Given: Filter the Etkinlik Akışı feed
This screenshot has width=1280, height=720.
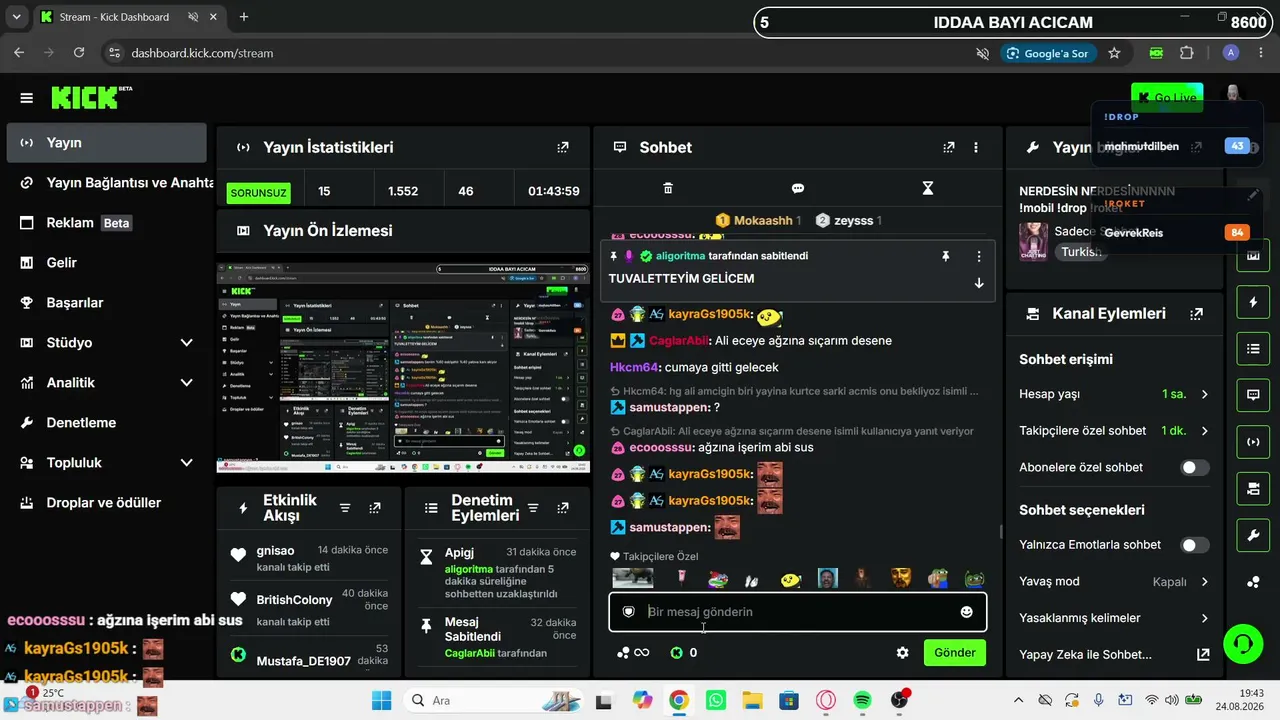Looking at the screenshot, I should (x=345, y=508).
